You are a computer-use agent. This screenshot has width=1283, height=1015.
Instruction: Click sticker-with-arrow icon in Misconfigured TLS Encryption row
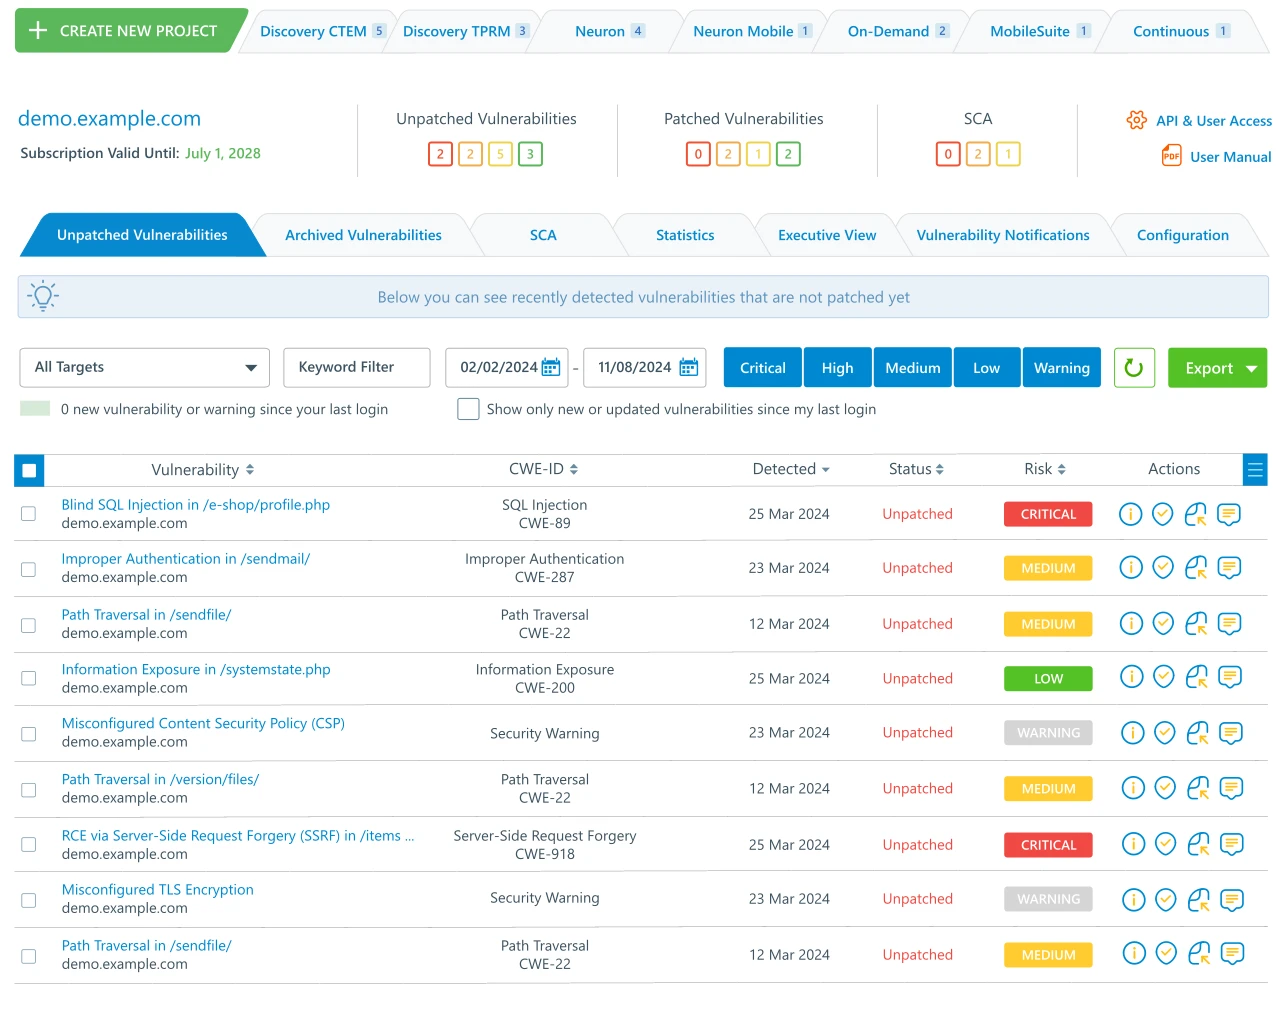[x=1198, y=900]
